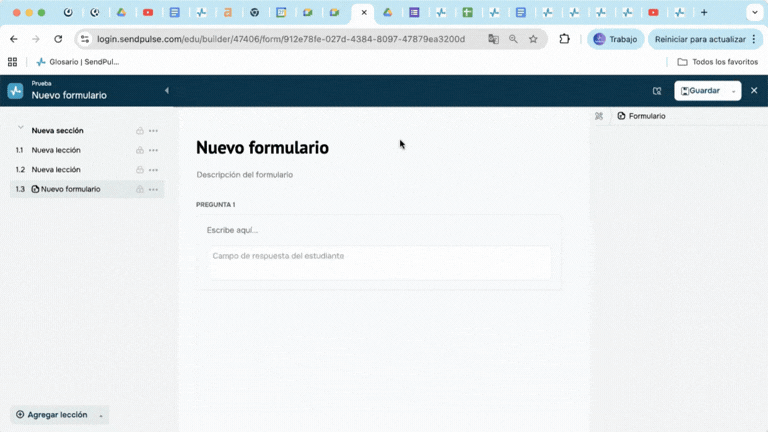Close the active browser tab
Screen dimensions: 768x432
[x=364, y=13]
